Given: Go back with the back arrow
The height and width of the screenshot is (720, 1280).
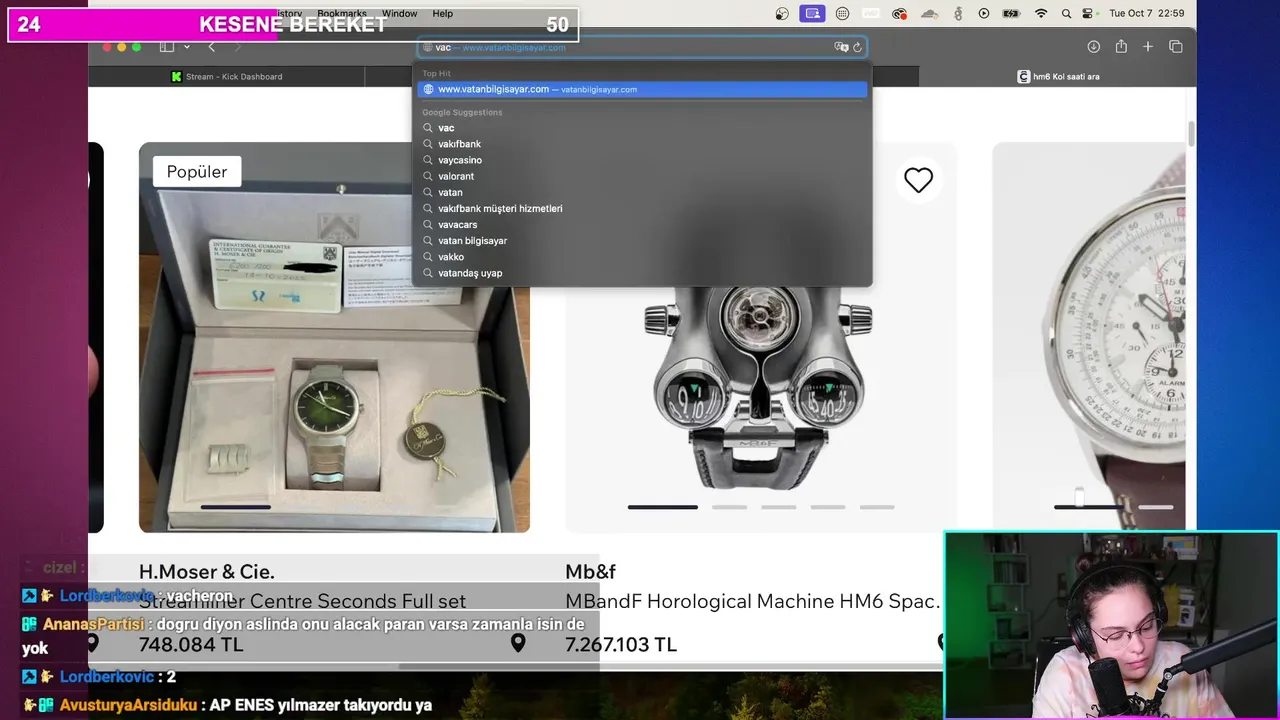Looking at the screenshot, I should pos(211,47).
